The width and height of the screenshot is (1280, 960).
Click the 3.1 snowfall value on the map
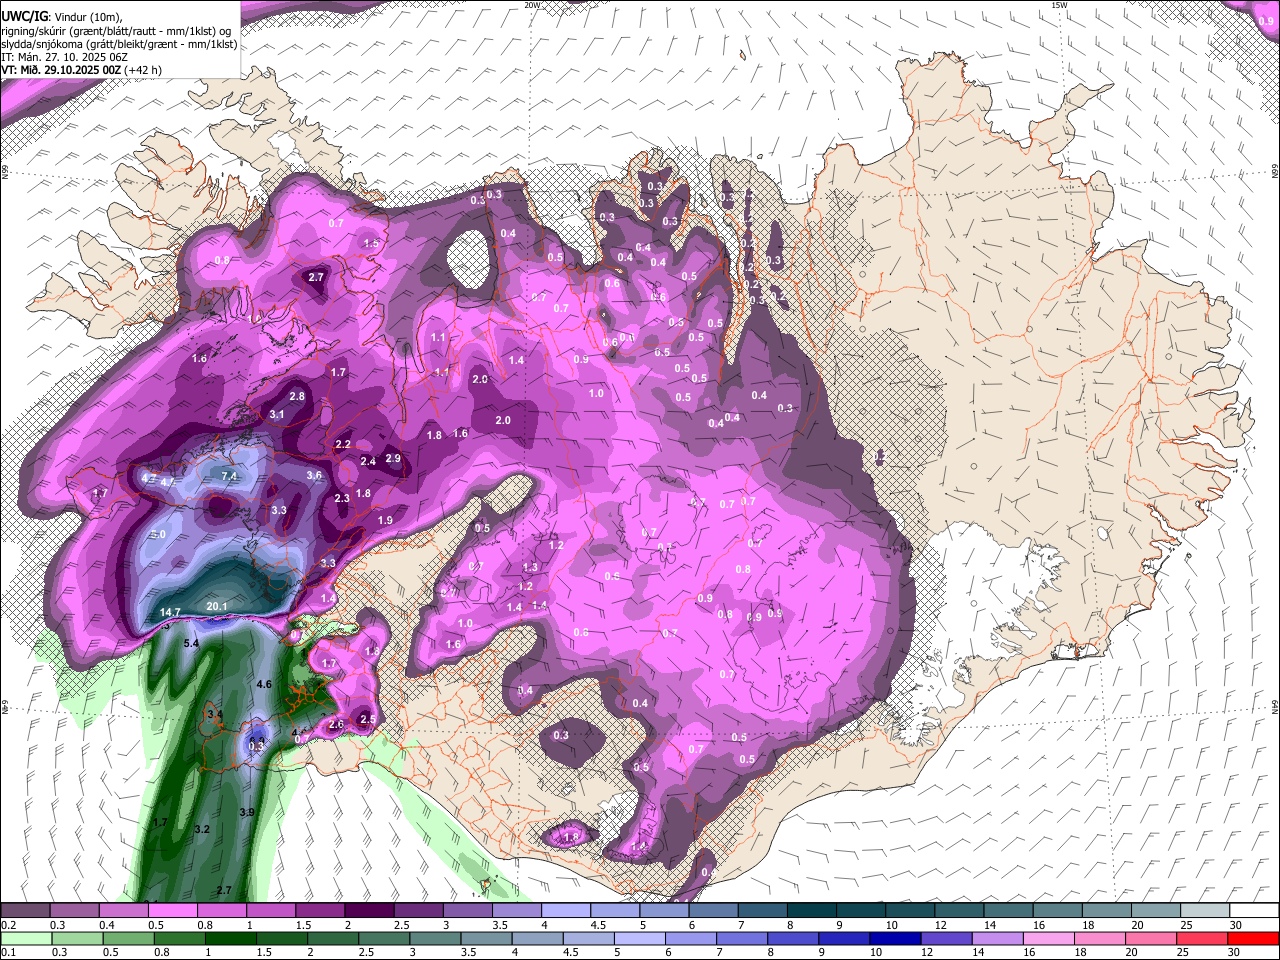[x=277, y=414]
